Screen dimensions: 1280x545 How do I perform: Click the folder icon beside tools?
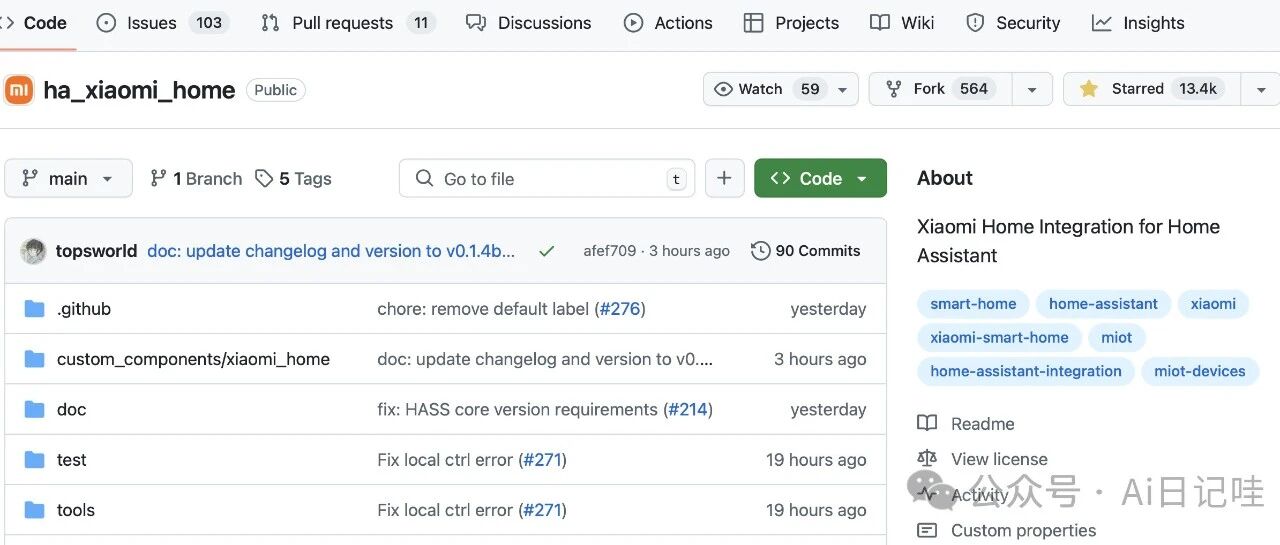(x=35, y=510)
